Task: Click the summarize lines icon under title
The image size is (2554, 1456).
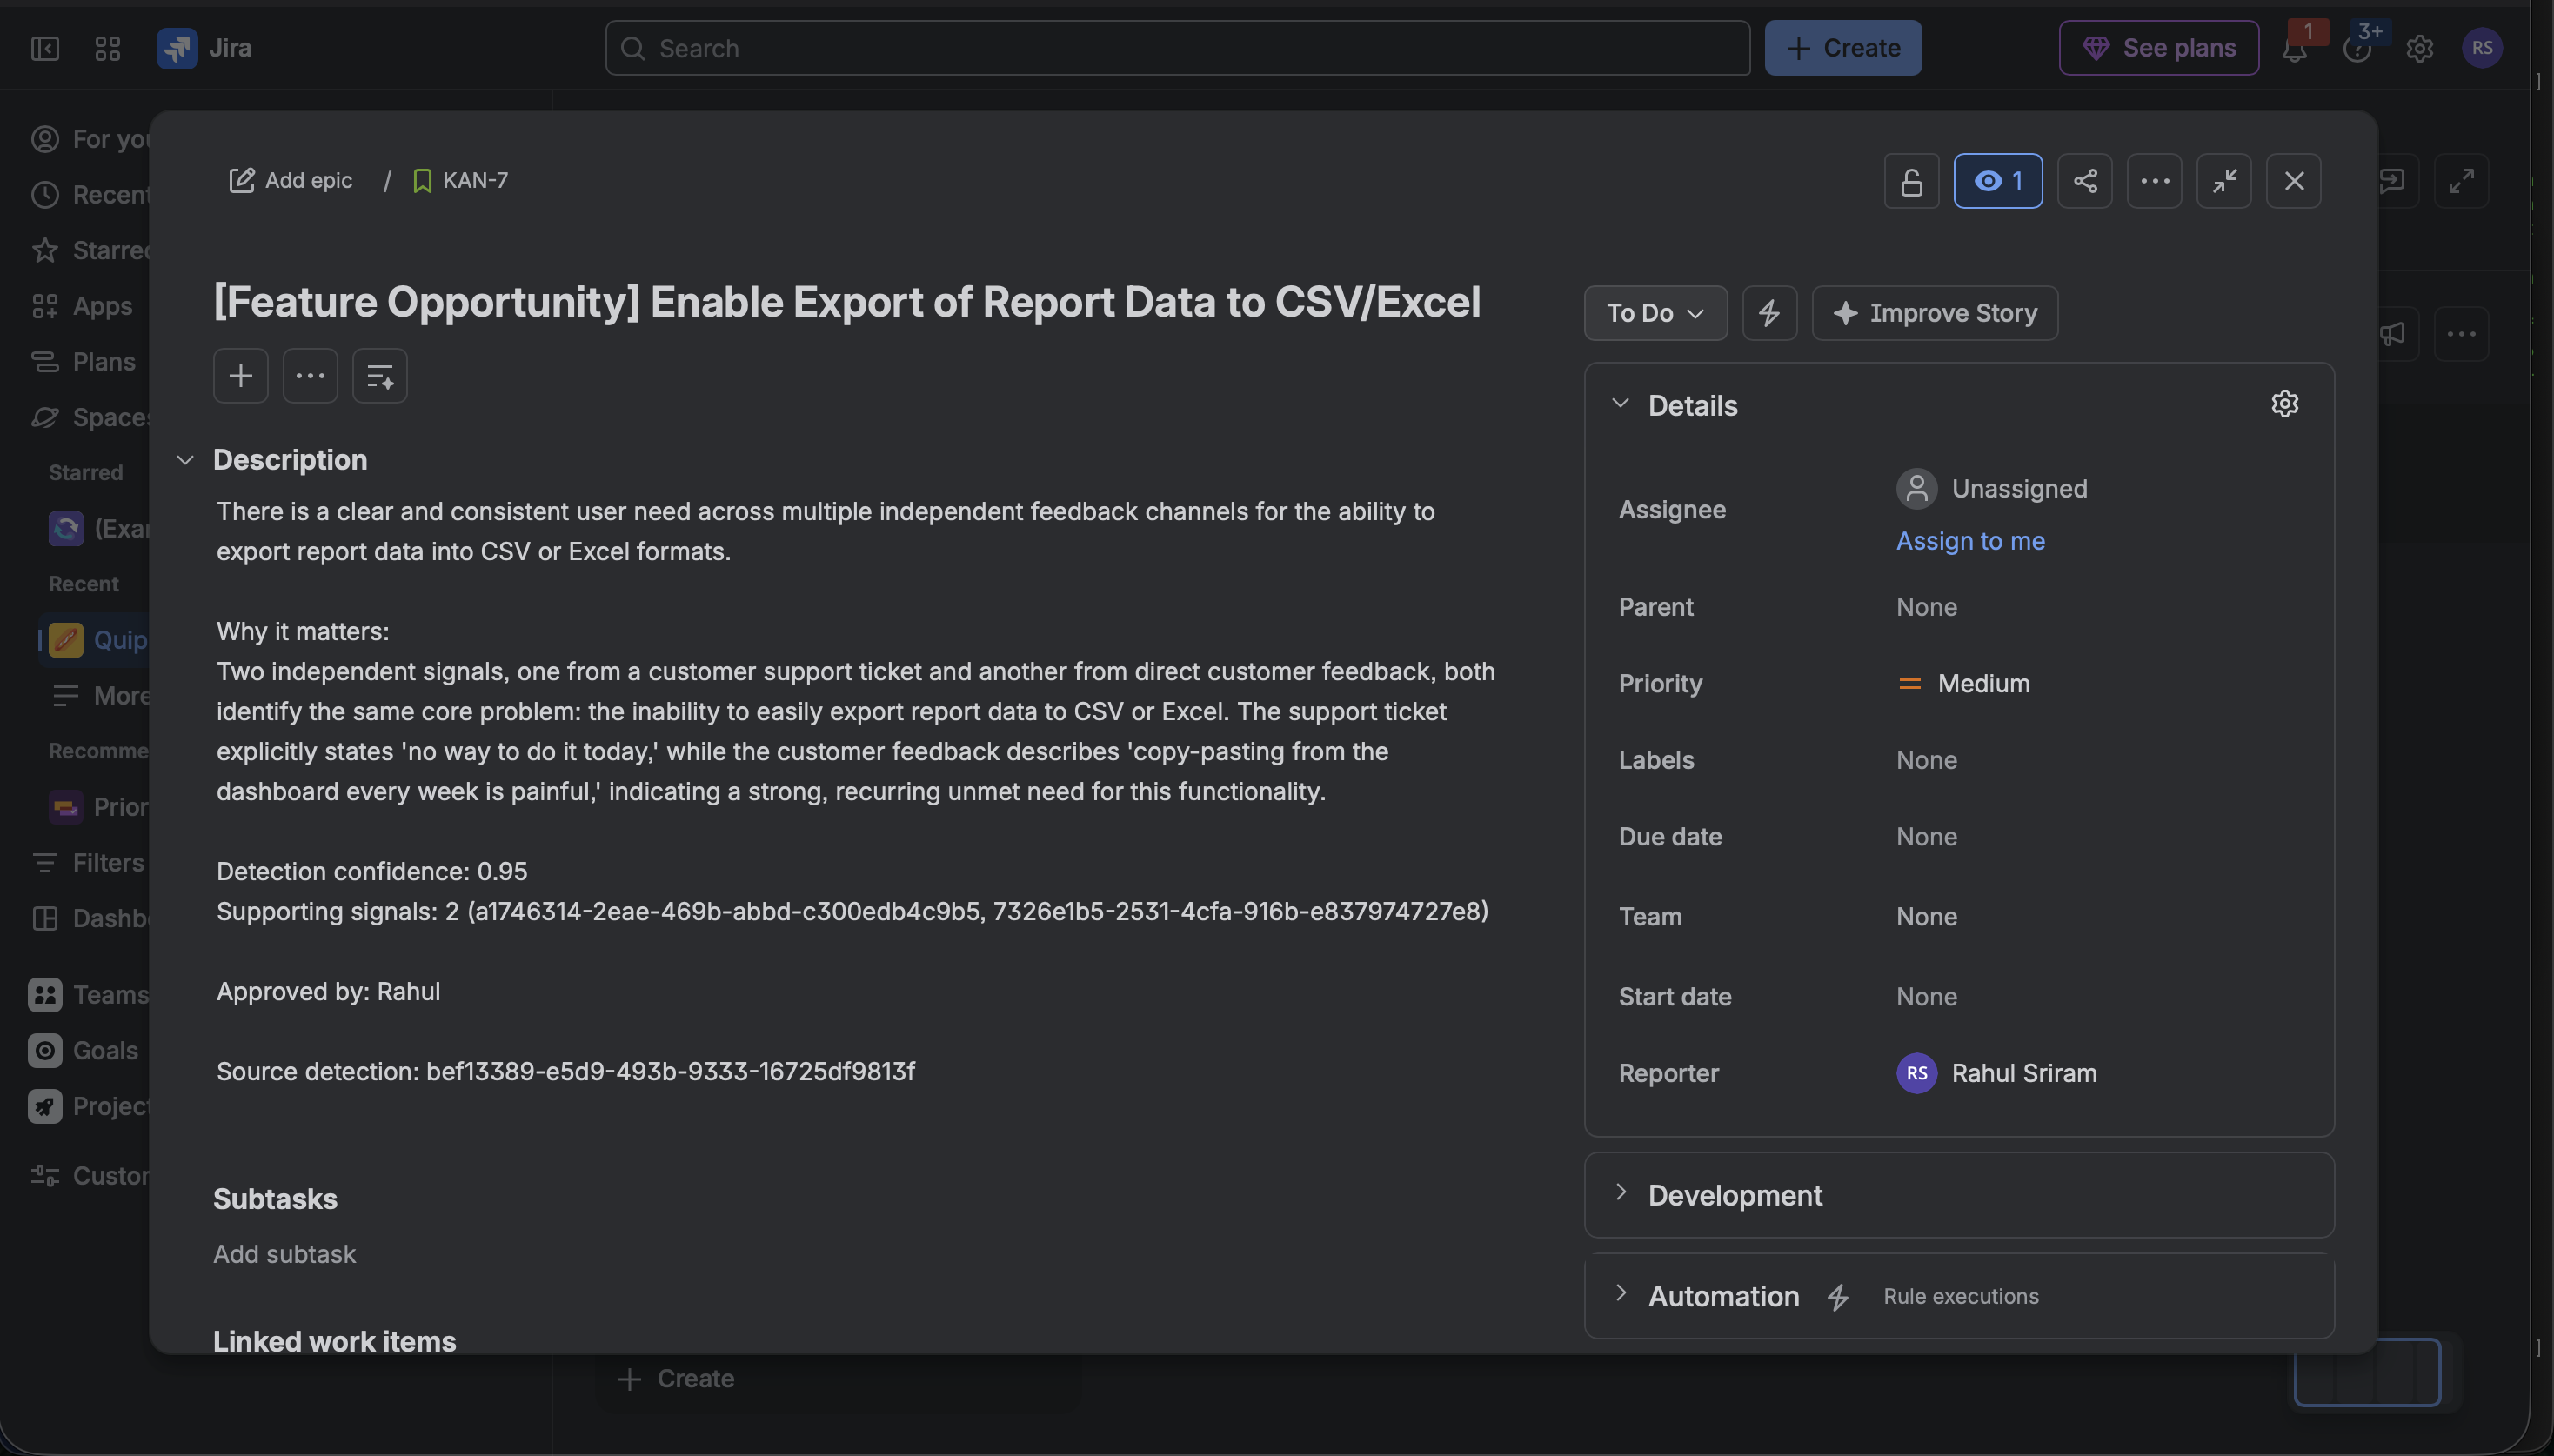Action: pyautogui.click(x=379, y=376)
